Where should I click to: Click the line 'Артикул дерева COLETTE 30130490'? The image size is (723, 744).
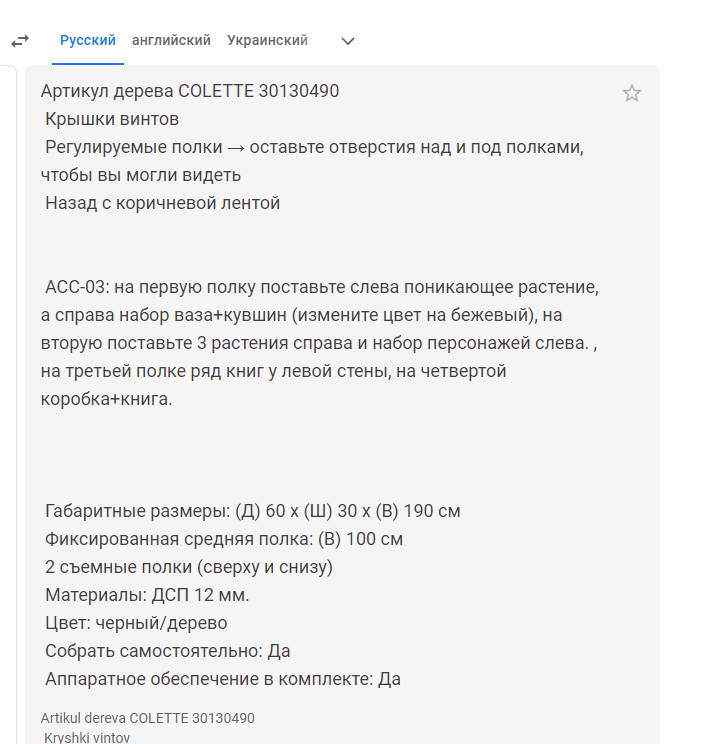(x=190, y=91)
